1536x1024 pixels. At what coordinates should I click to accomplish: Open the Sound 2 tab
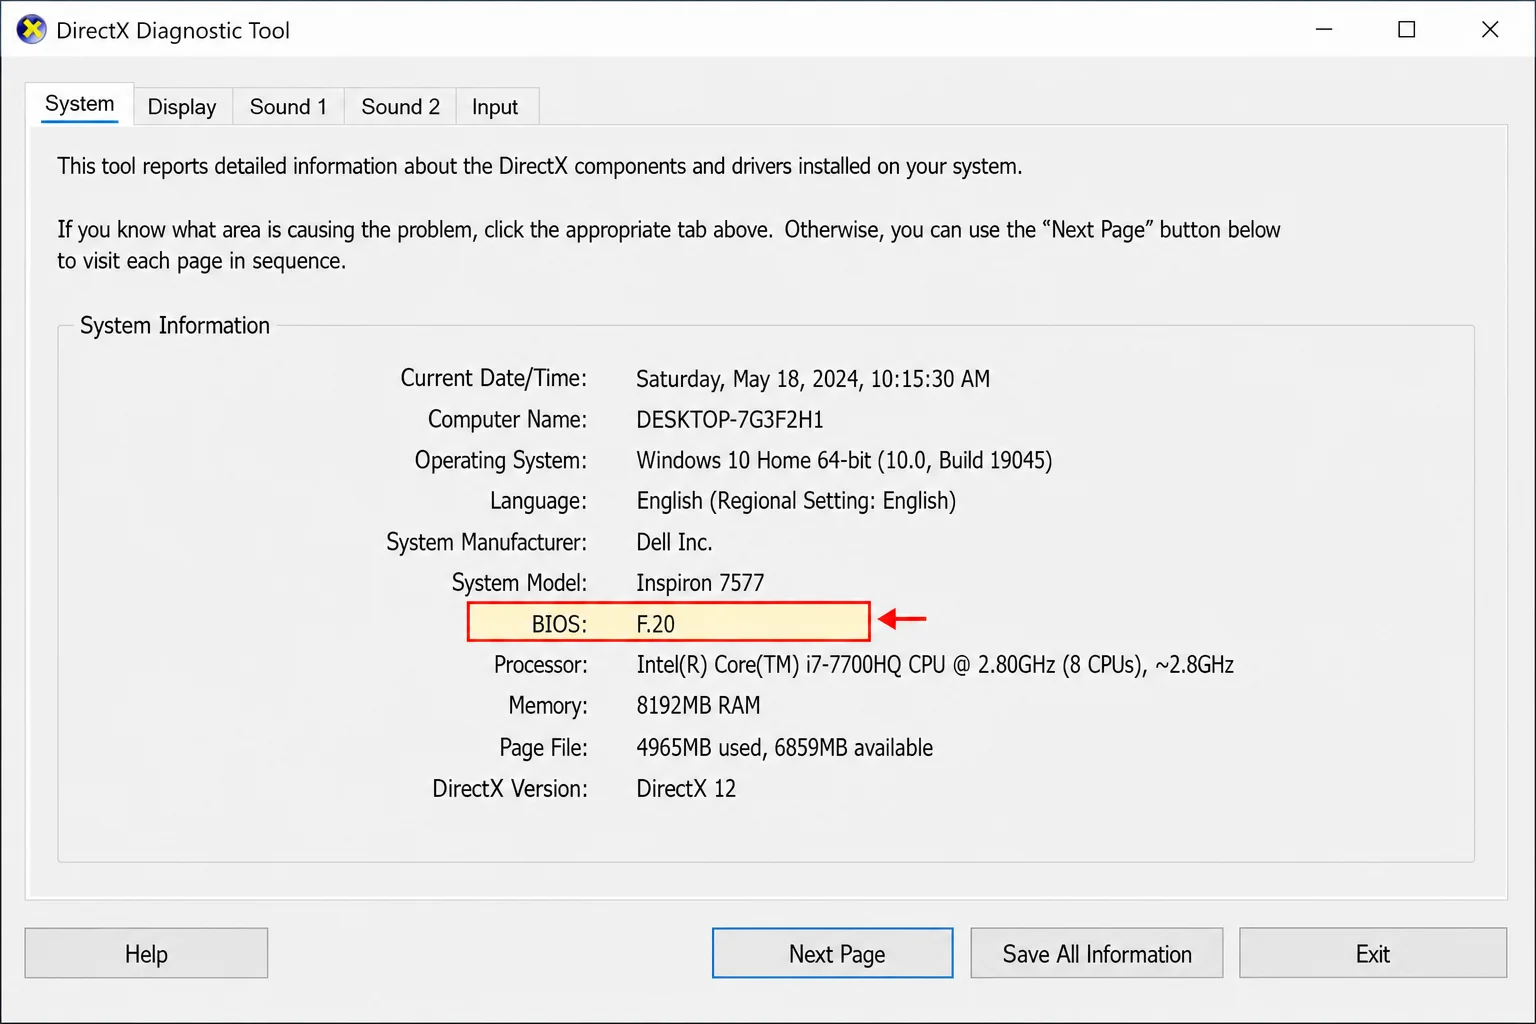(x=400, y=107)
